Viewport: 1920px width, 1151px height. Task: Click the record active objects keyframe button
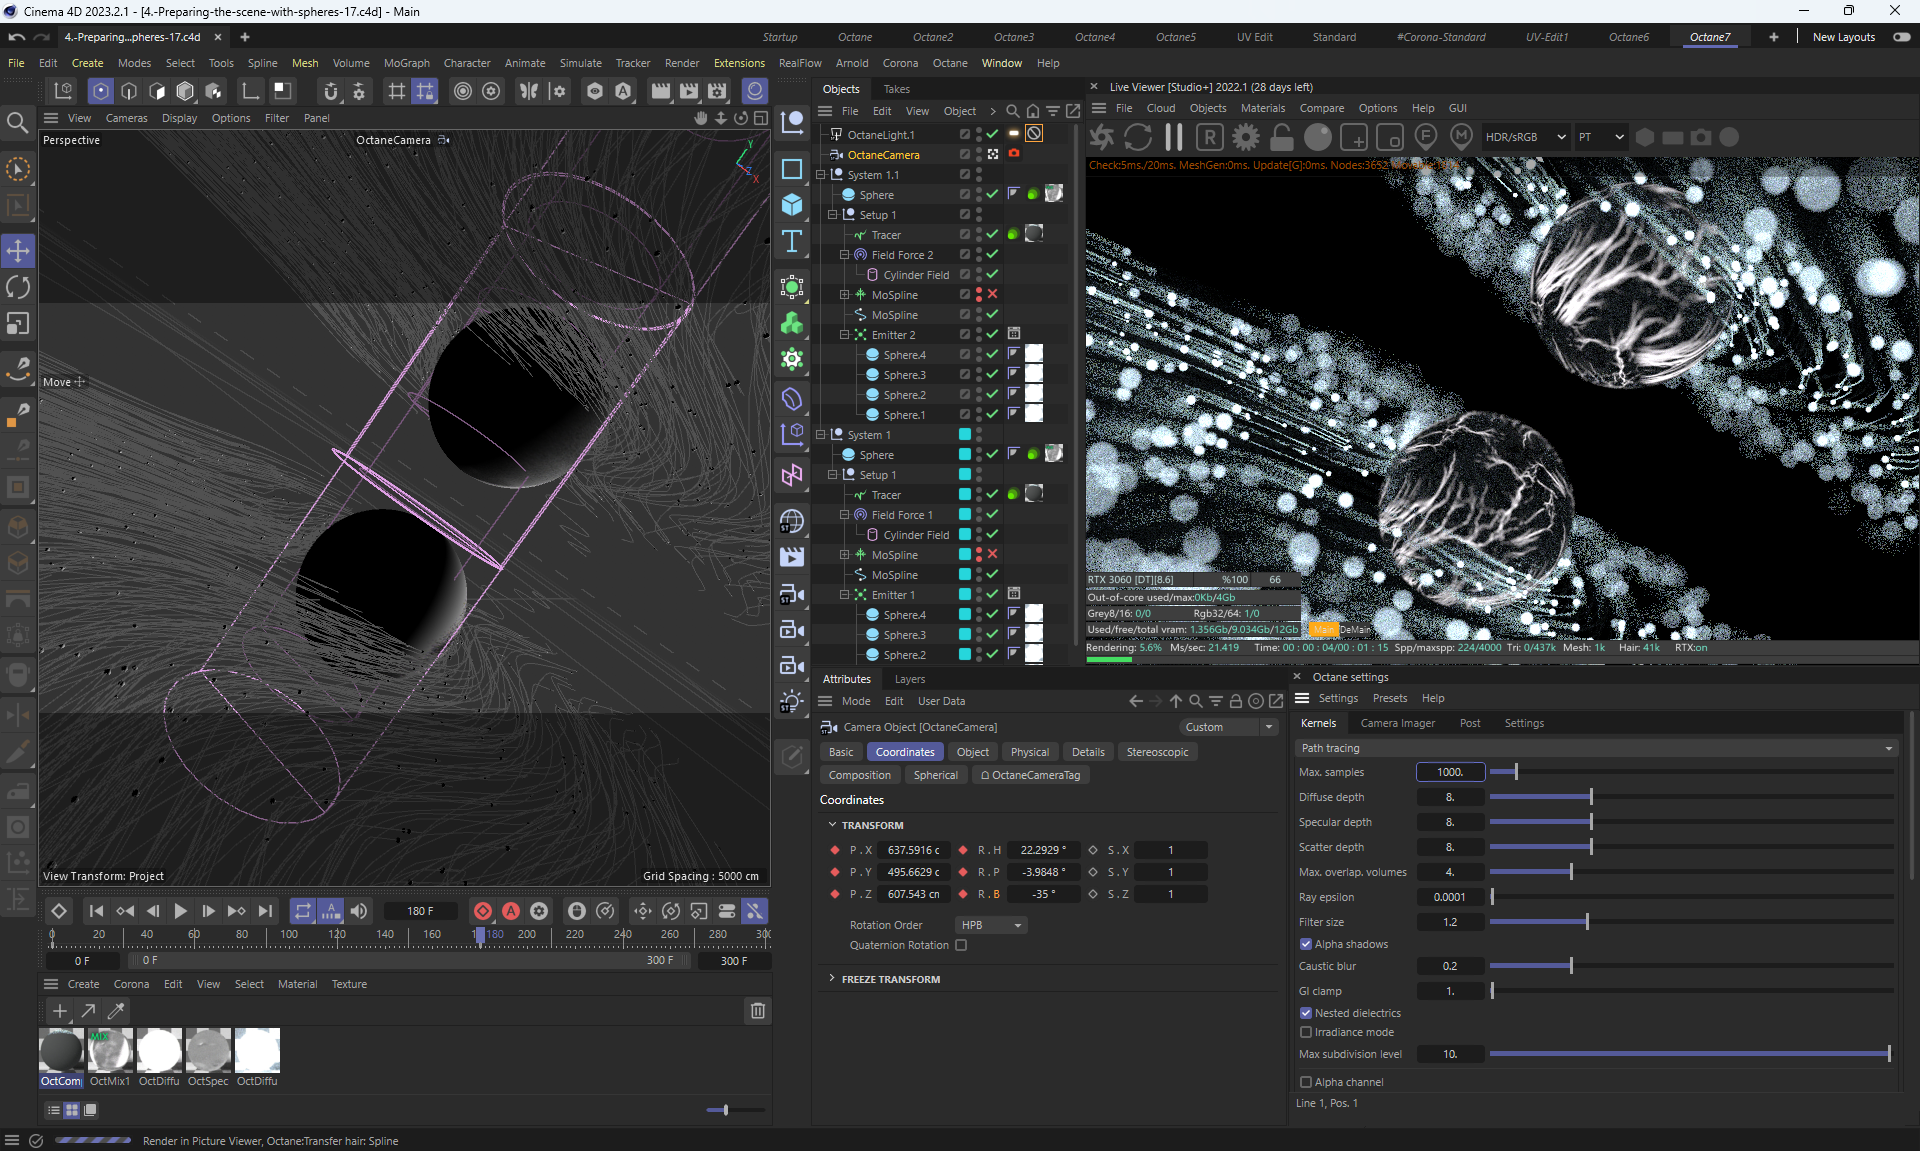coord(483,911)
